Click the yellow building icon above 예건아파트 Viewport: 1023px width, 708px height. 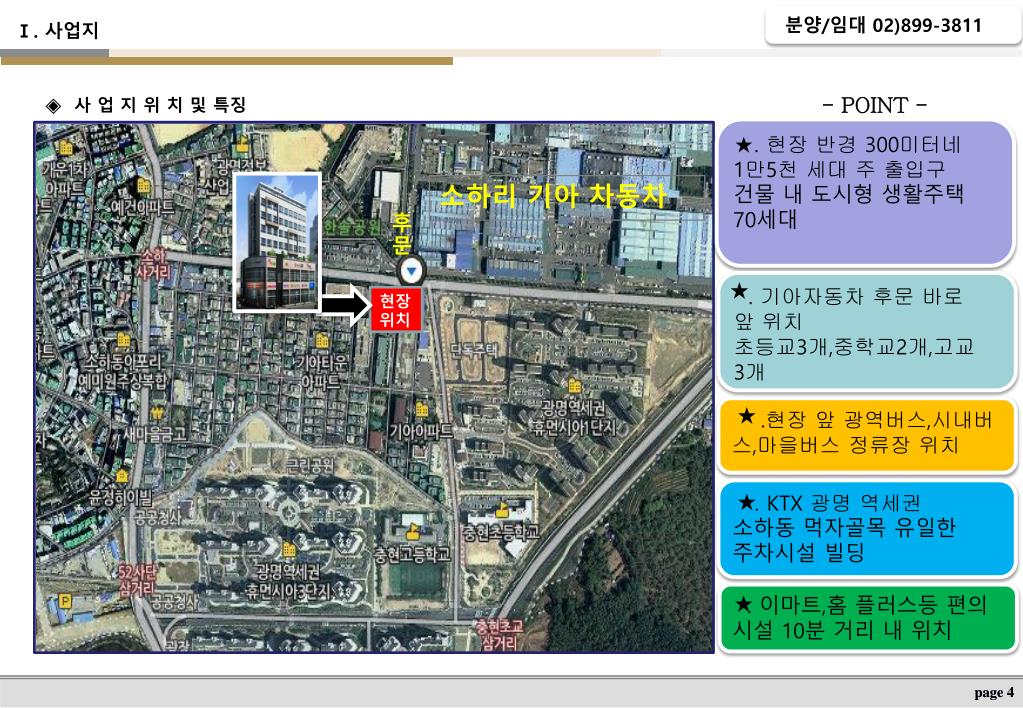pyautogui.click(x=143, y=187)
